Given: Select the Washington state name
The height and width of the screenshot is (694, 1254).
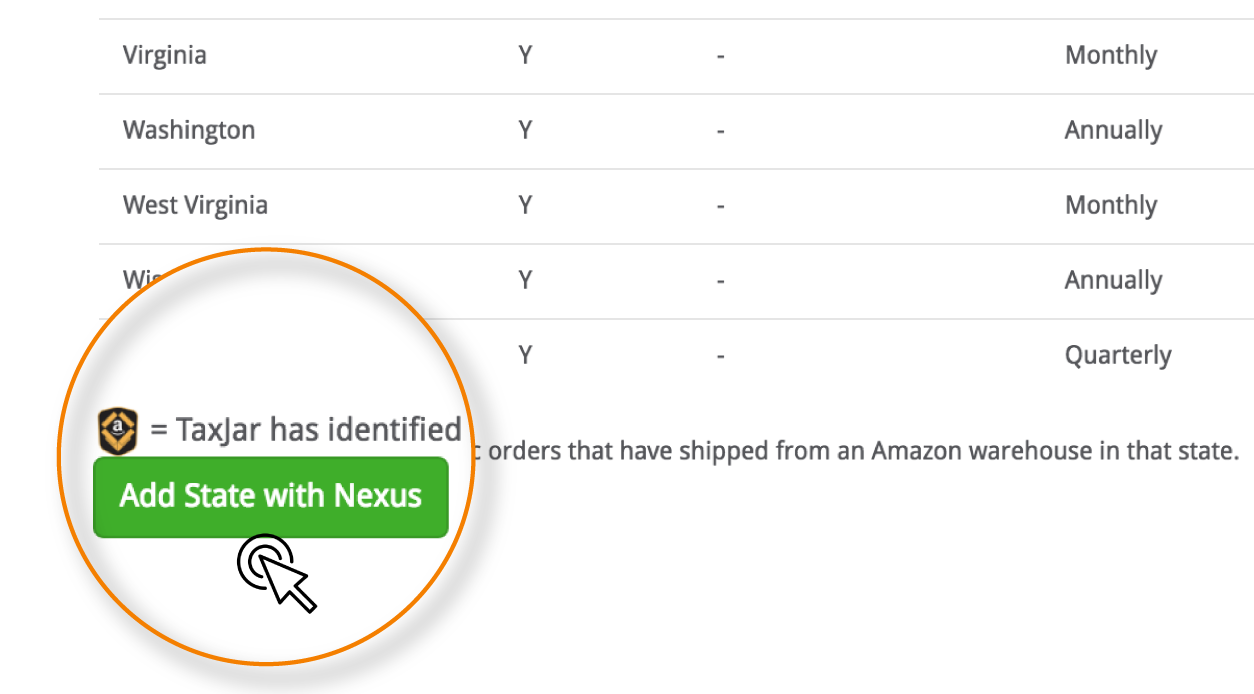Looking at the screenshot, I should pyautogui.click(x=189, y=130).
